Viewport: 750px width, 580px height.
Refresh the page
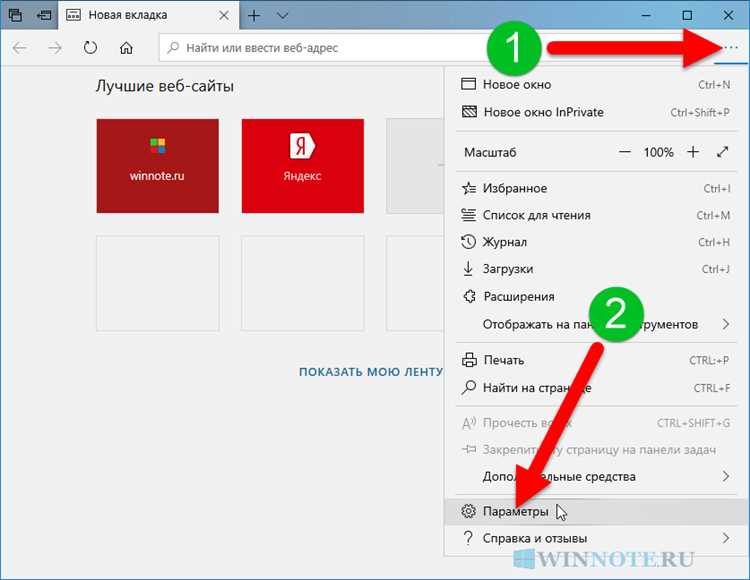pos(90,48)
